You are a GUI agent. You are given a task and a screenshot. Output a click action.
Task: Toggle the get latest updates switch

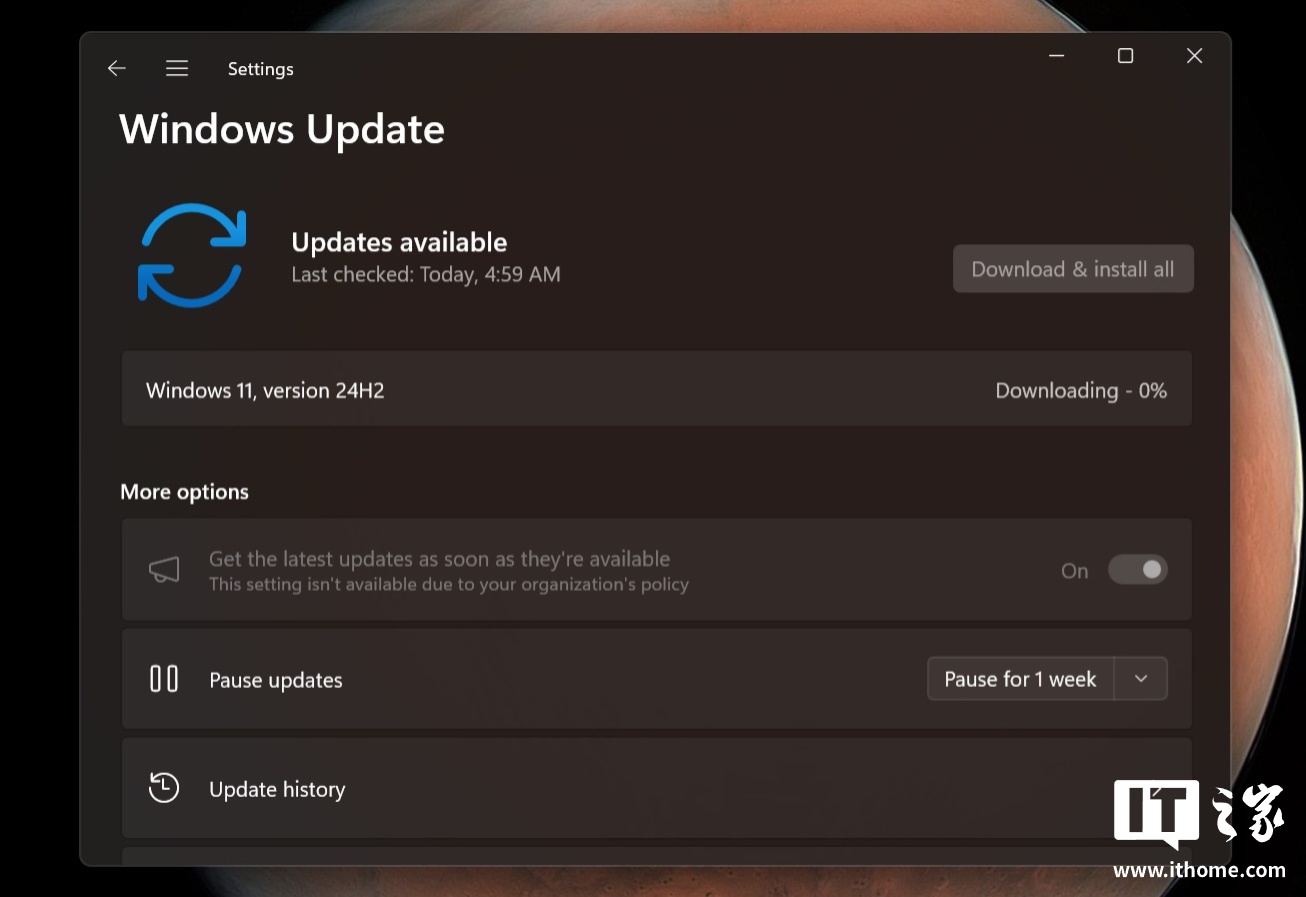coord(1138,570)
